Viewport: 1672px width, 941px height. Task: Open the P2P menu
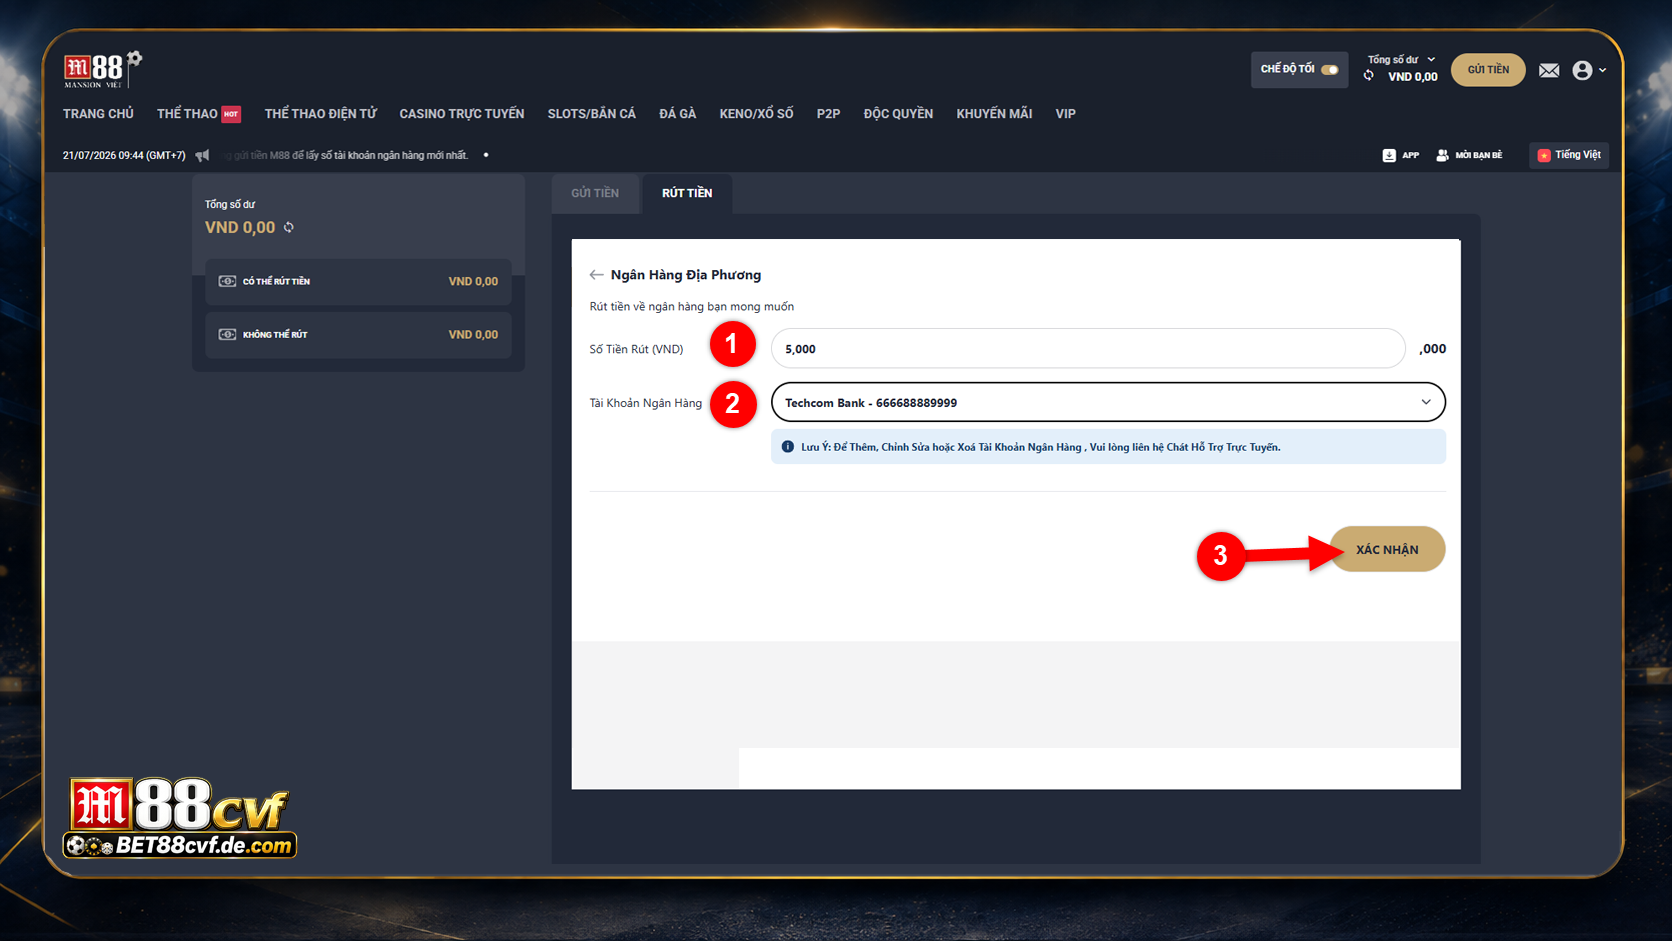coord(828,114)
